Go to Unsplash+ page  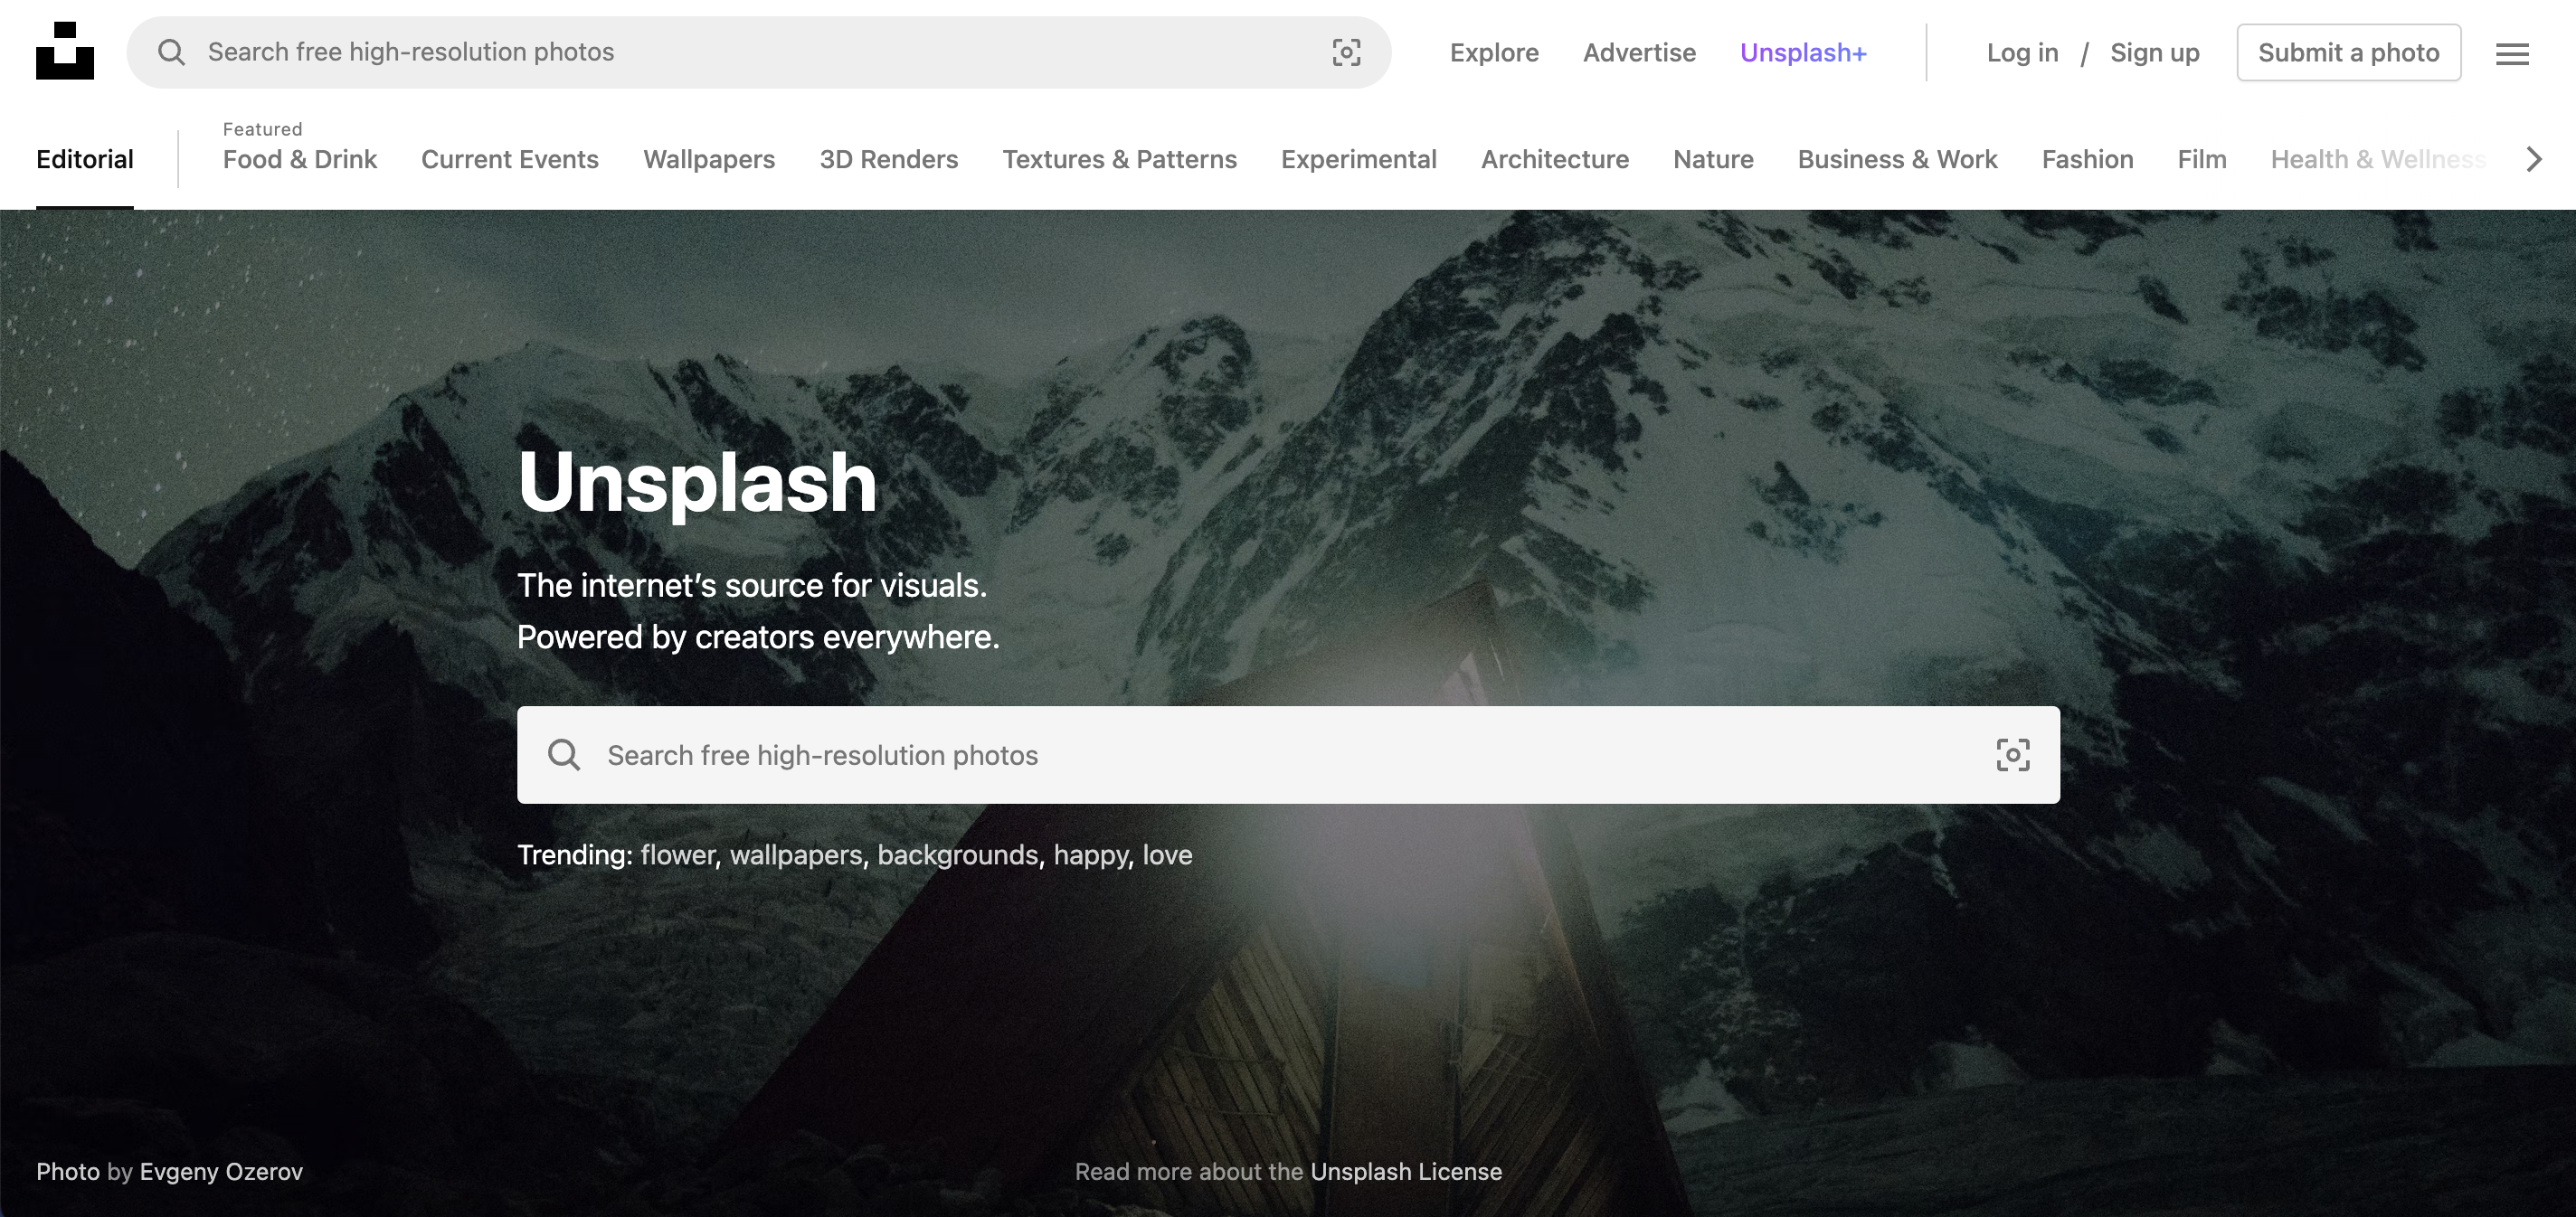click(1803, 52)
